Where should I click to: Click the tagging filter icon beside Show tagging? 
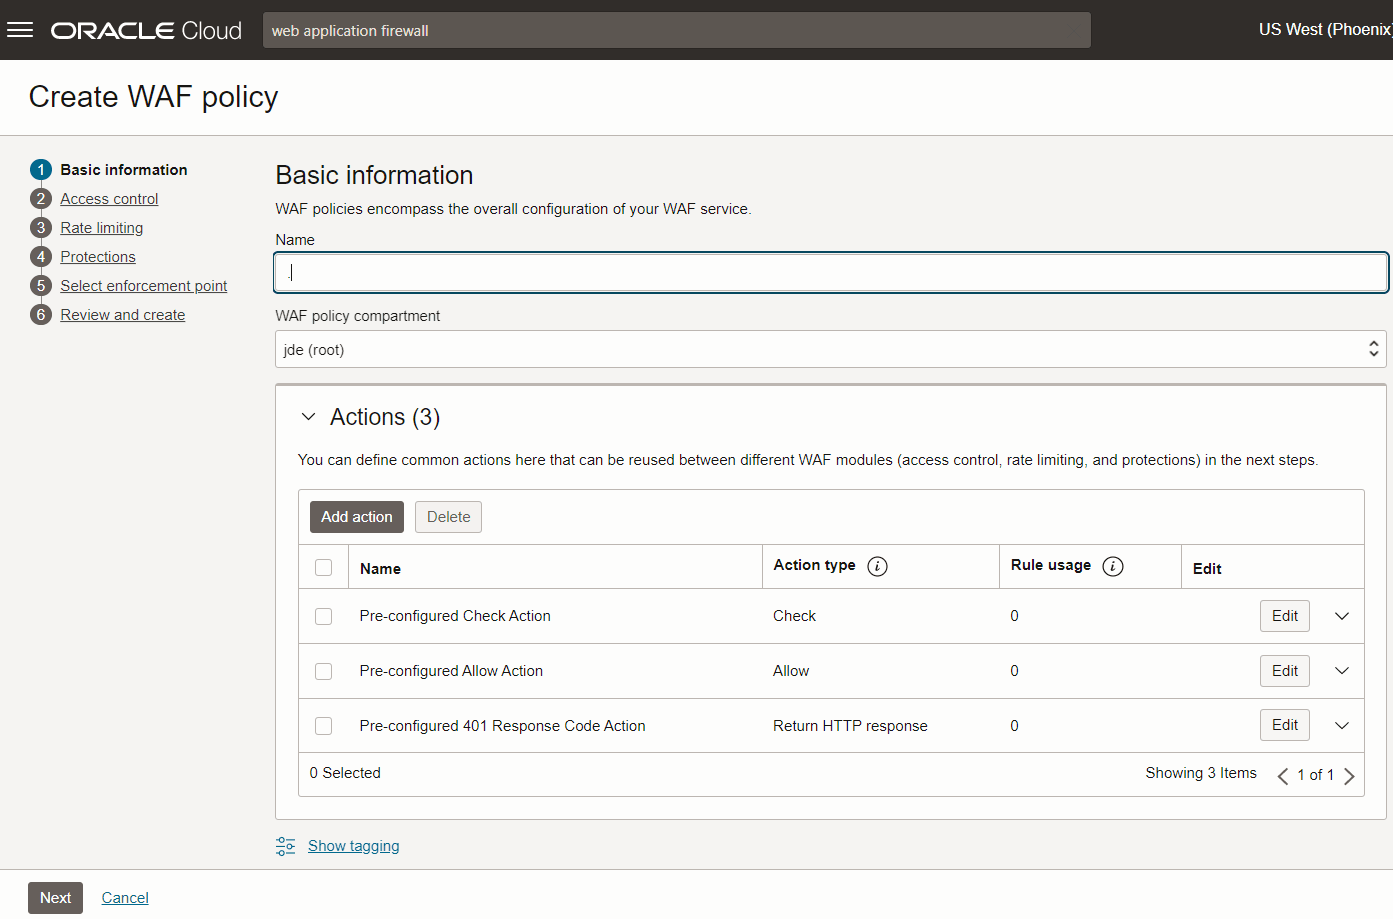click(285, 845)
